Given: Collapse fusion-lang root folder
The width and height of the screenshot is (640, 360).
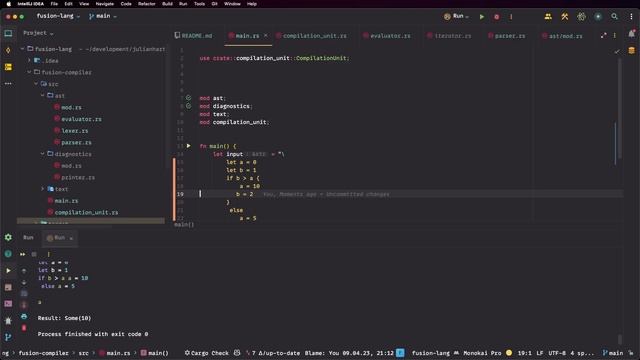Looking at the screenshot, I should pyautogui.click(x=22, y=49).
